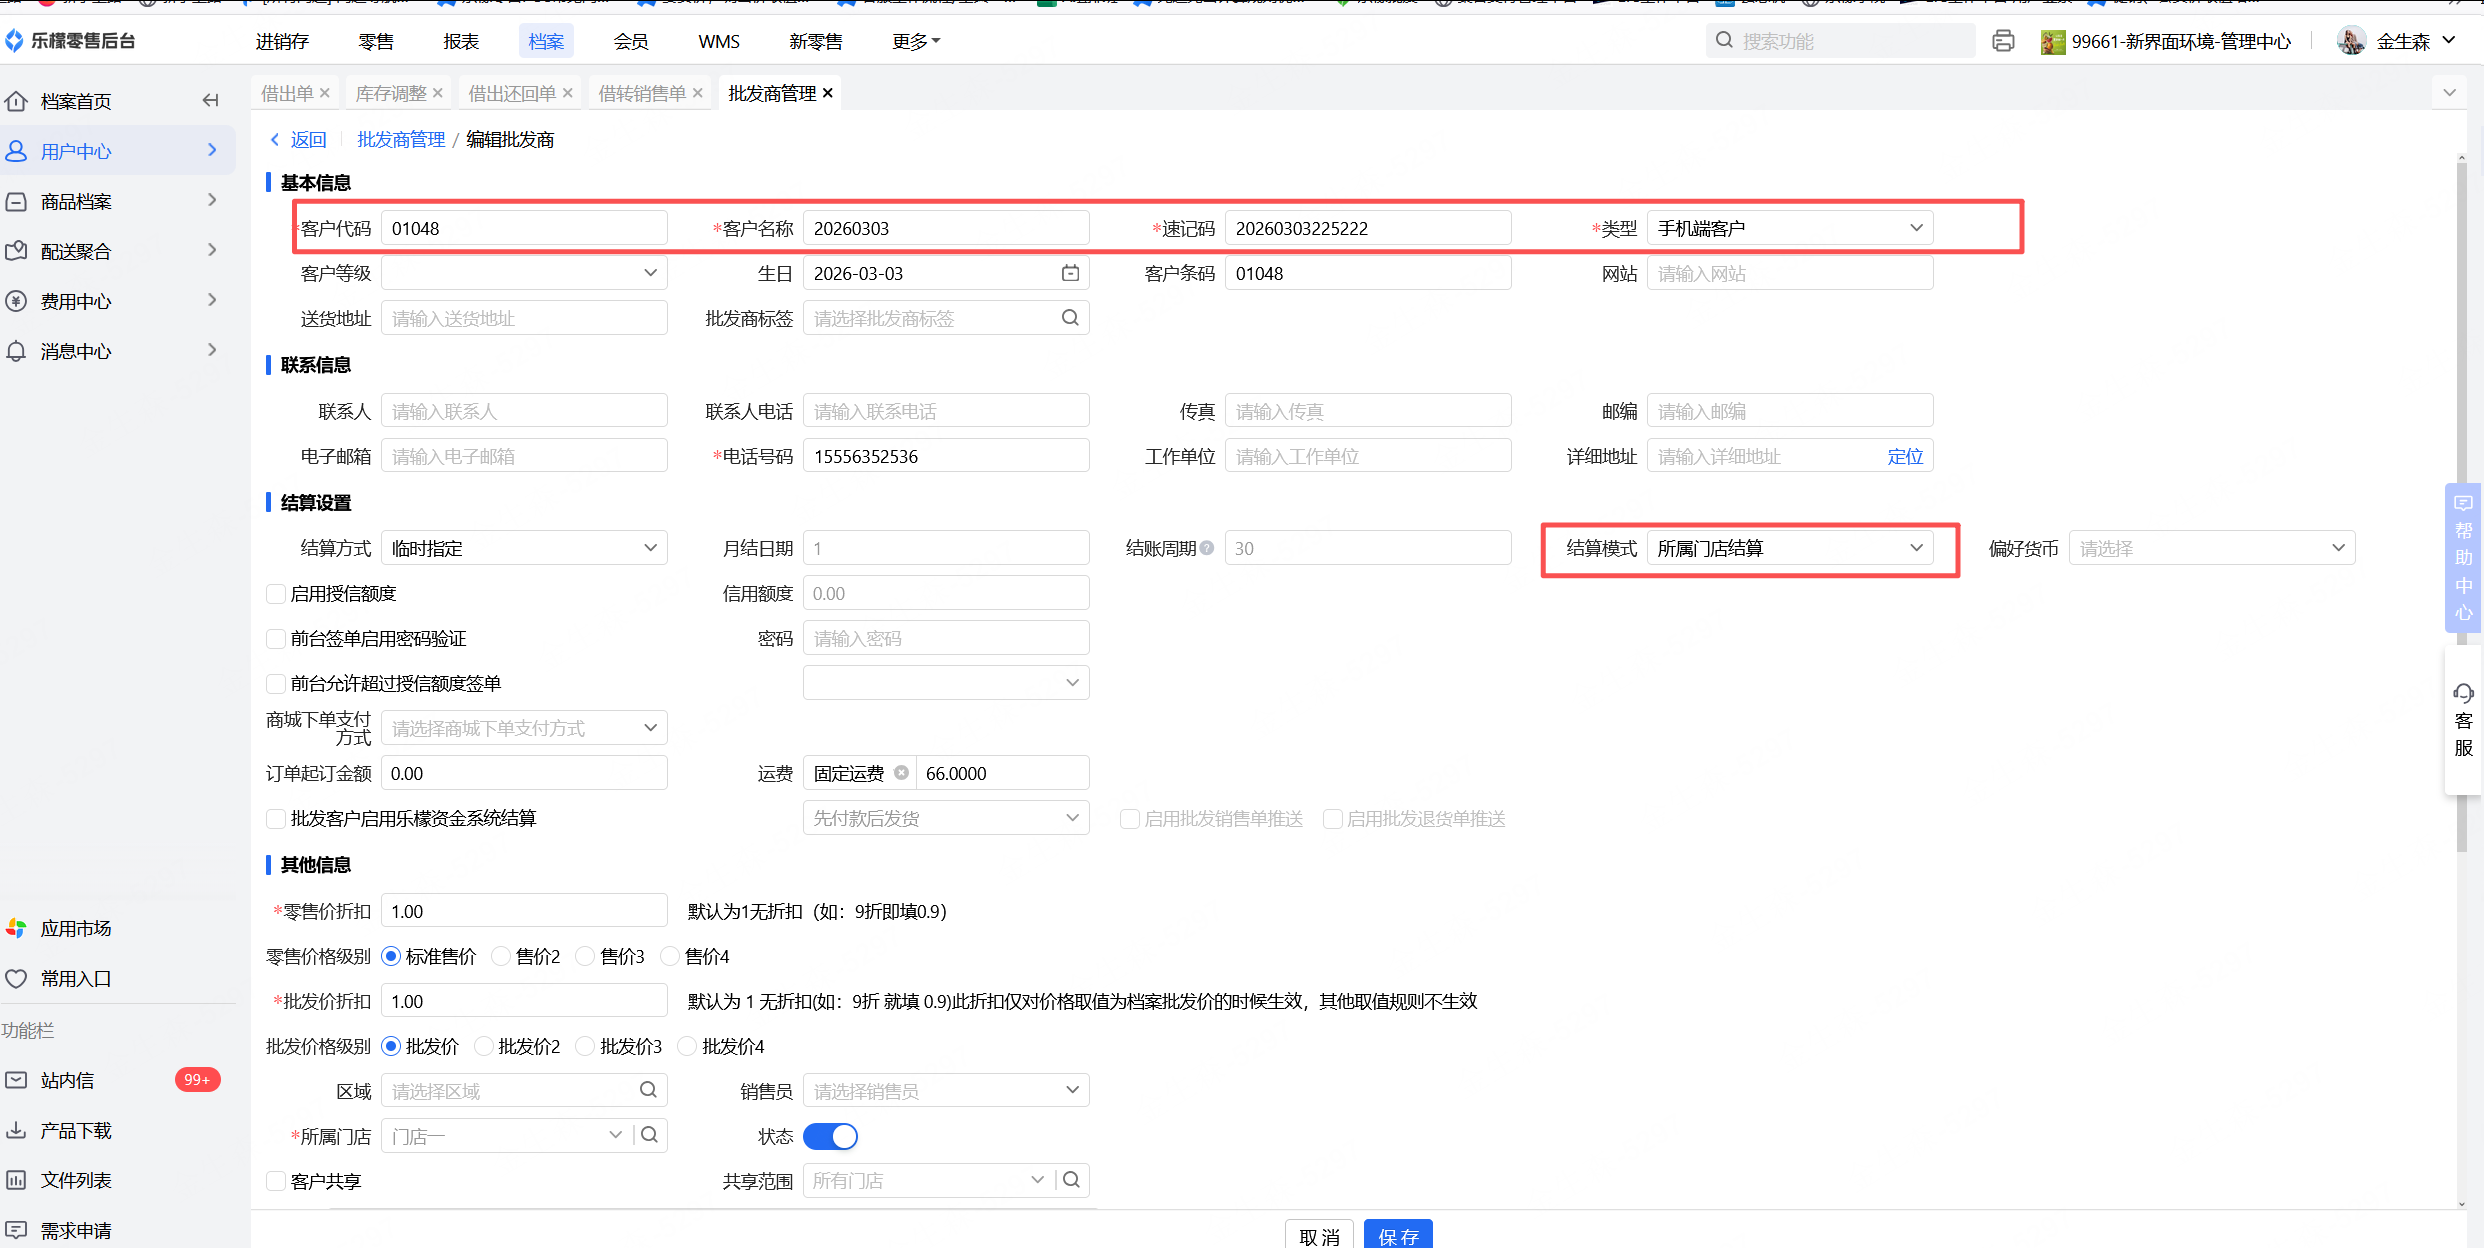Click the 客服 headset icon
2484x1248 pixels.
pyautogui.click(x=2463, y=694)
